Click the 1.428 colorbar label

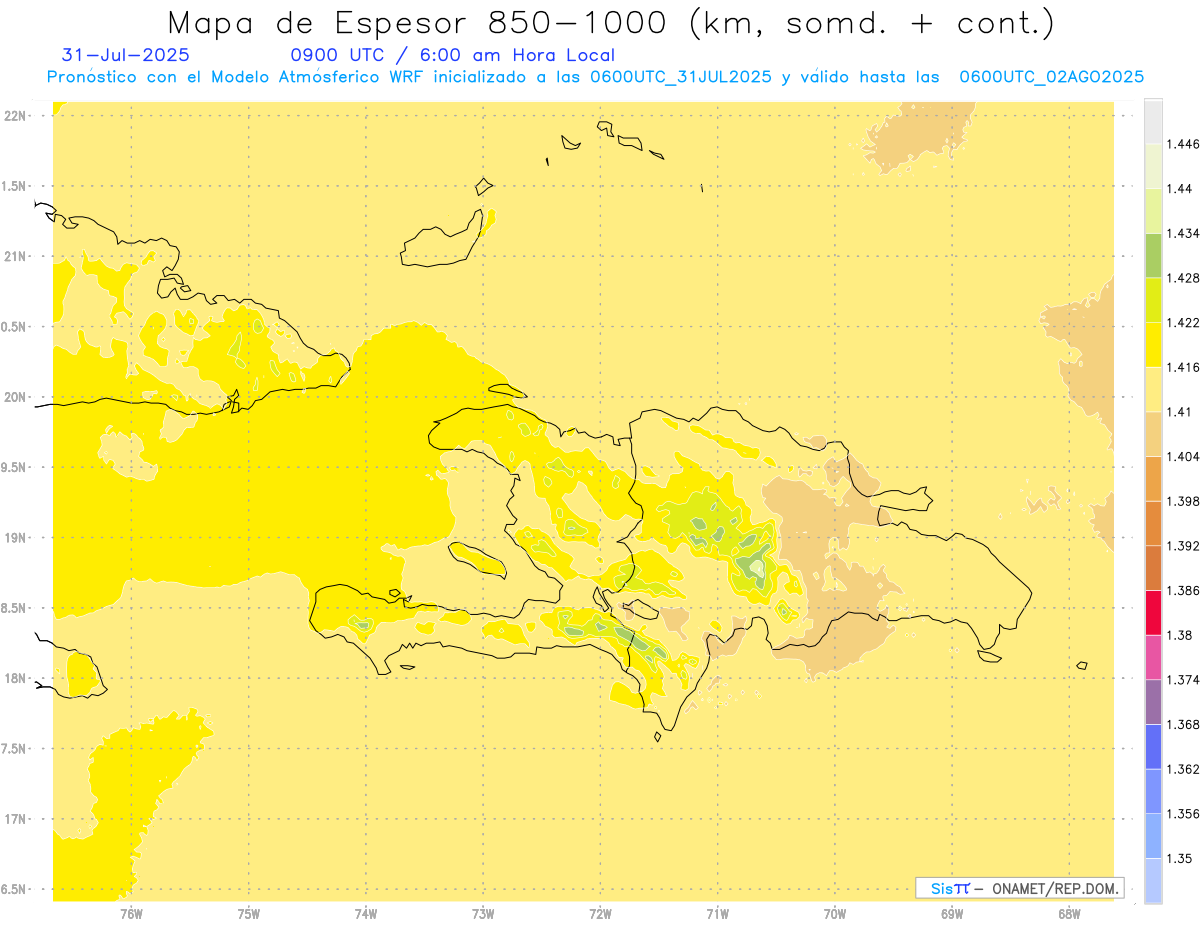[x=1182, y=278]
